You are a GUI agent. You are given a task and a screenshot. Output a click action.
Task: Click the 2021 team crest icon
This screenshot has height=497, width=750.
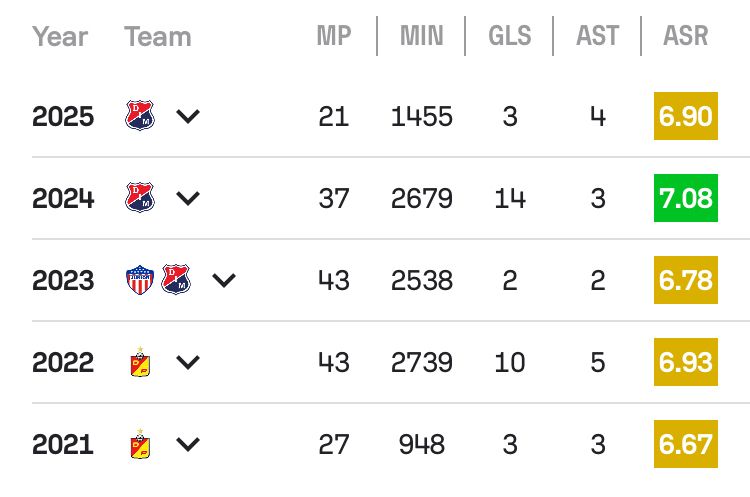click(140, 443)
